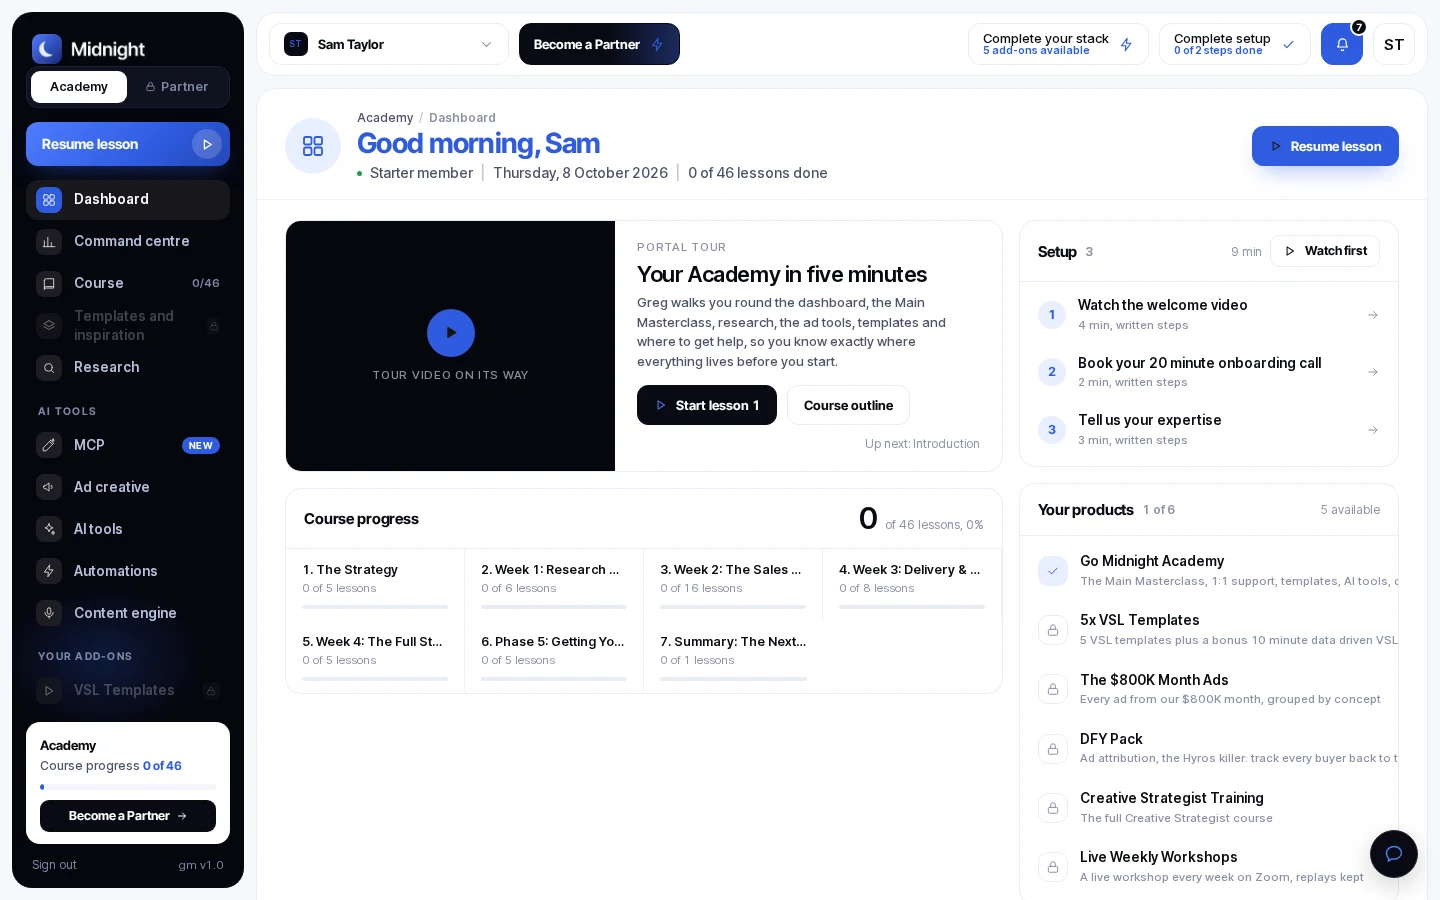
Task: Open AI tools in the sidebar
Action: (128, 529)
